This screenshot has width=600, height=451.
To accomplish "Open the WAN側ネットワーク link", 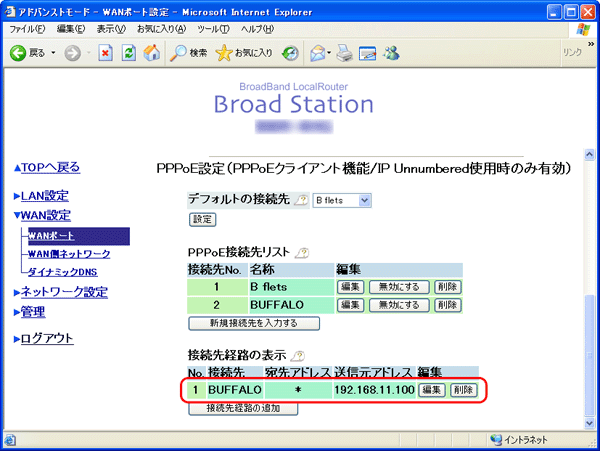I will (69, 254).
